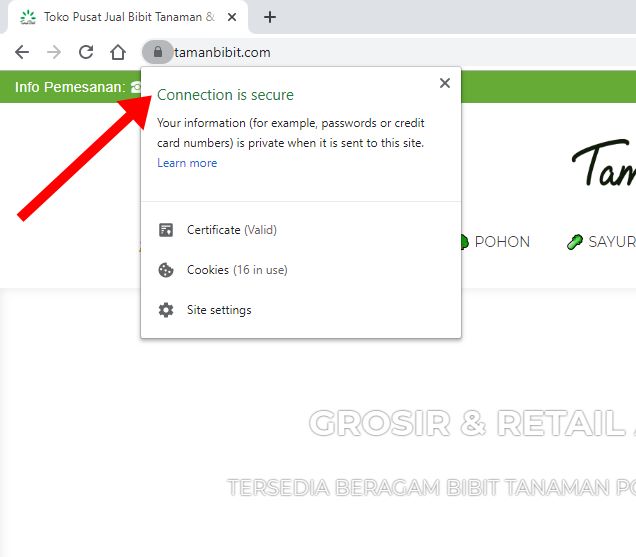This screenshot has height=557, width=636.
Task: Close the Toko Pusat Jual Bibit tab
Action: click(x=232, y=17)
